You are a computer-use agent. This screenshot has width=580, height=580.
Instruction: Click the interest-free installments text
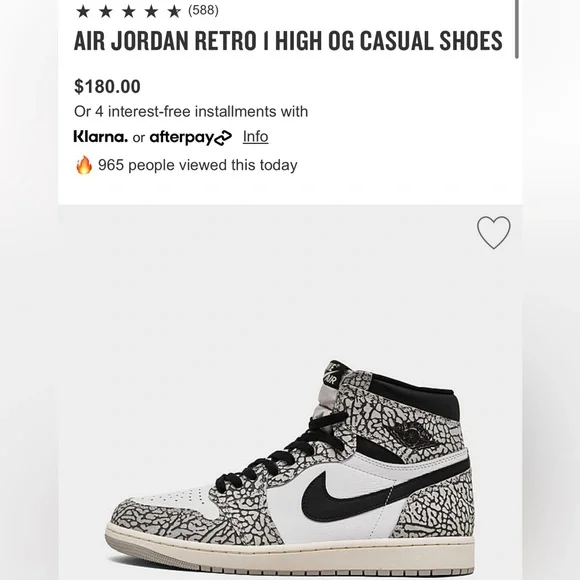tap(191, 111)
